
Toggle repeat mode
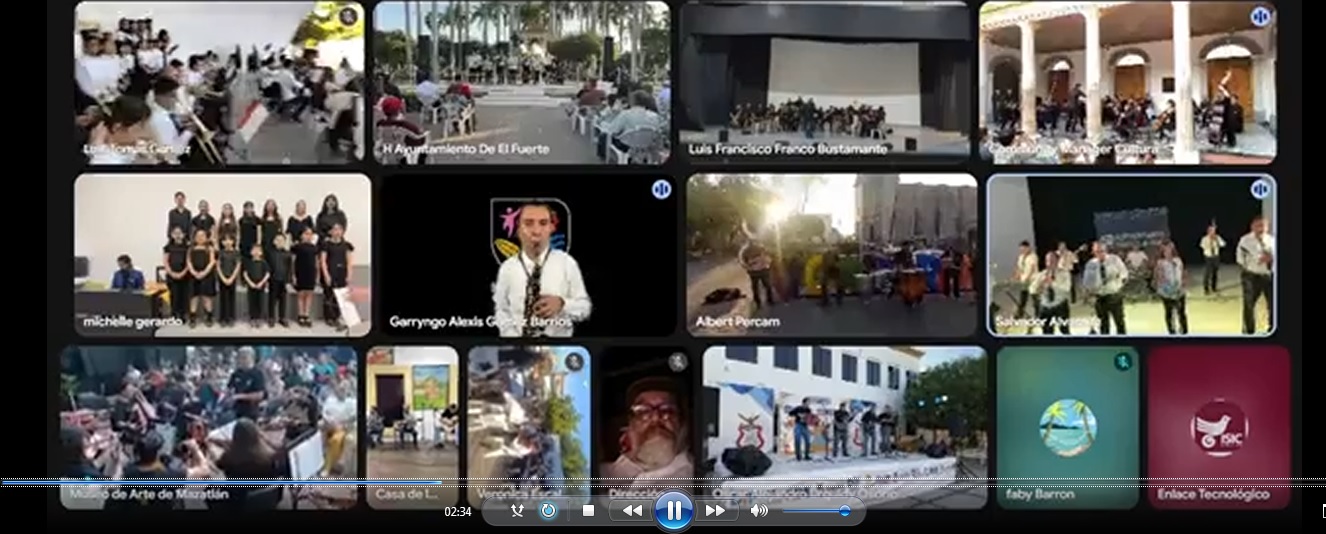[x=548, y=511]
